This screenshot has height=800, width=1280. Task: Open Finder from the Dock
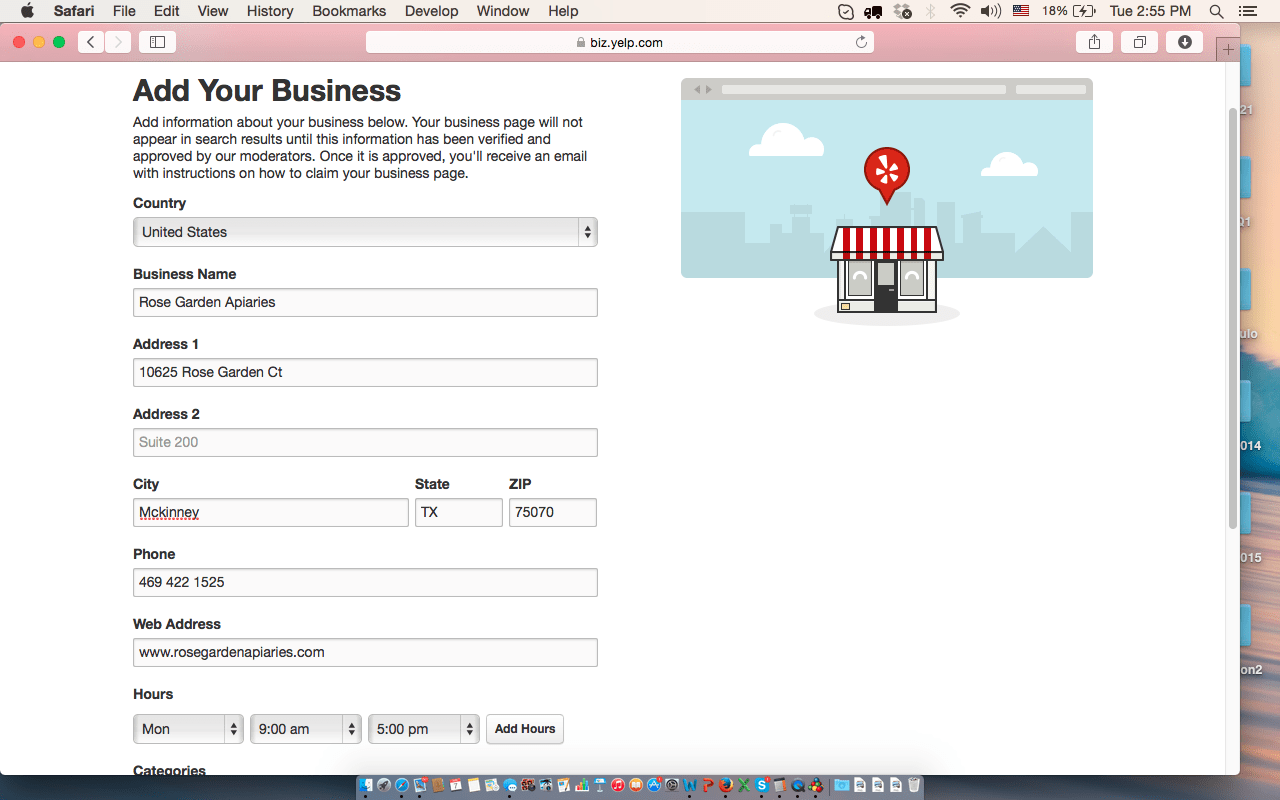click(x=367, y=786)
